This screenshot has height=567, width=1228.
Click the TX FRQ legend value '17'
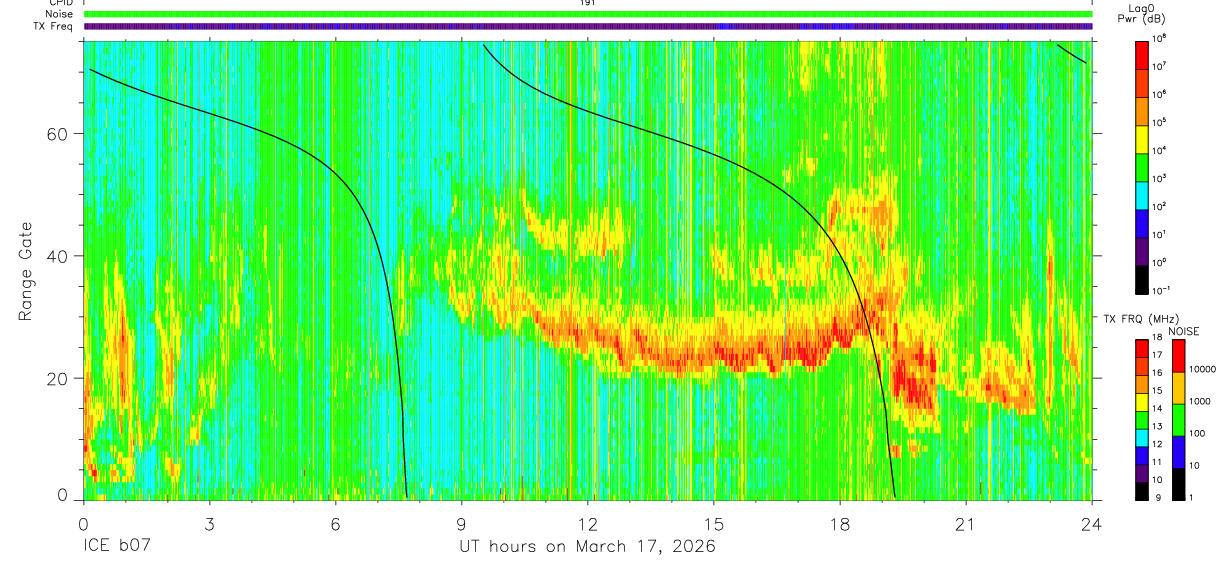coord(1158,355)
